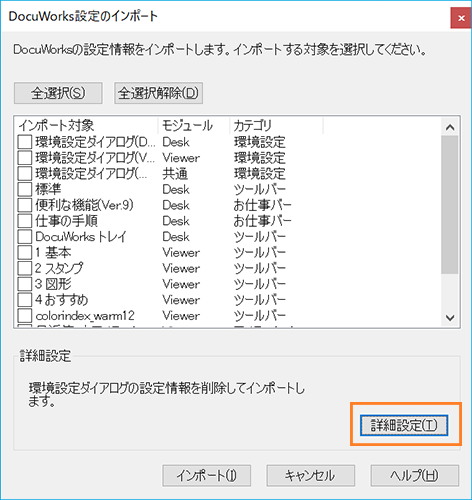Open 詳細設定(T) button
The height and width of the screenshot is (500, 472).
(404, 425)
